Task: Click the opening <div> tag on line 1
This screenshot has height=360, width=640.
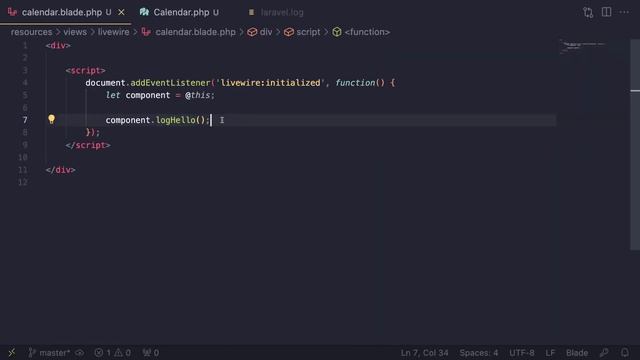Action: [58, 46]
